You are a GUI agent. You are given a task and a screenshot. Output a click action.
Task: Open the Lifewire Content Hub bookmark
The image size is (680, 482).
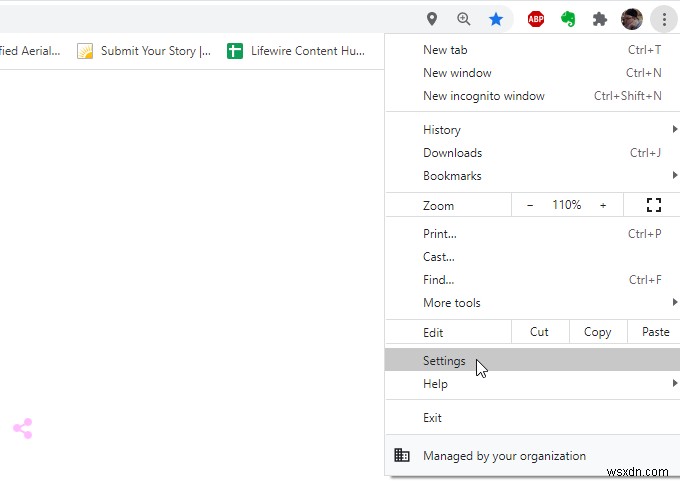[297, 51]
